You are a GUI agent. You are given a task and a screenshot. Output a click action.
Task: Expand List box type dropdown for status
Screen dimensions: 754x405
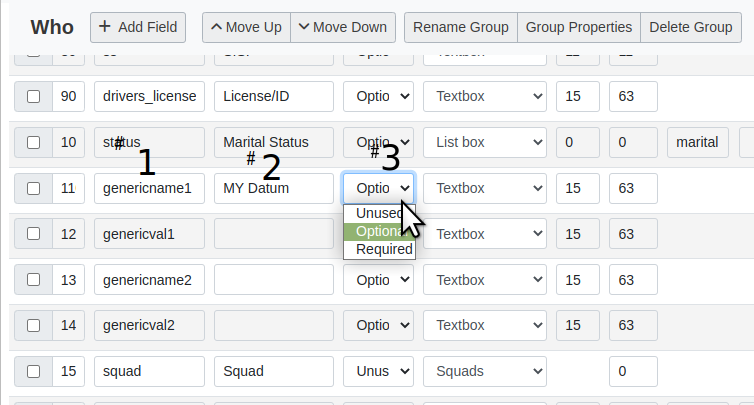(485, 142)
